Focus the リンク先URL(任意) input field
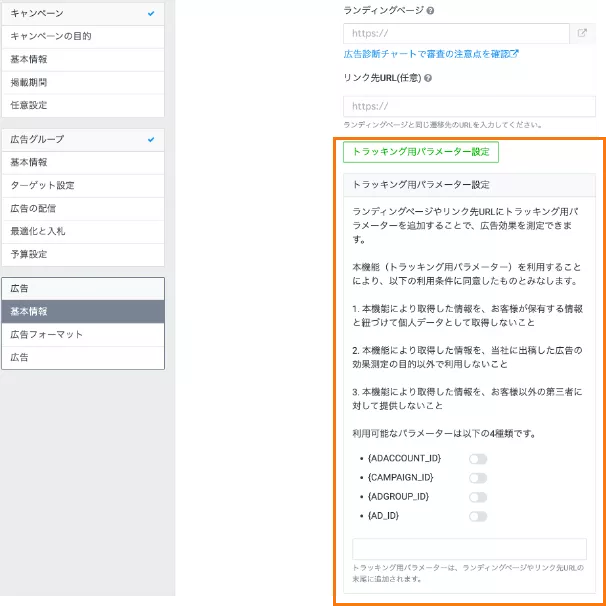Screen dimensions: 606x606 pyautogui.click(x=468, y=106)
